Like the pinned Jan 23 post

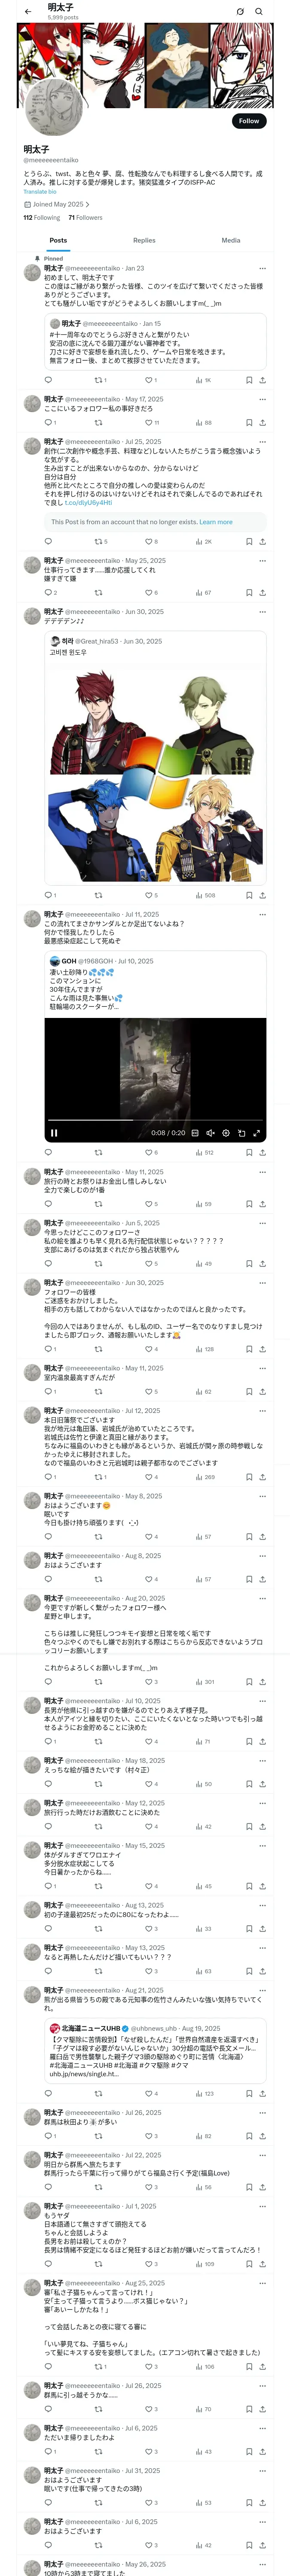point(148,380)
